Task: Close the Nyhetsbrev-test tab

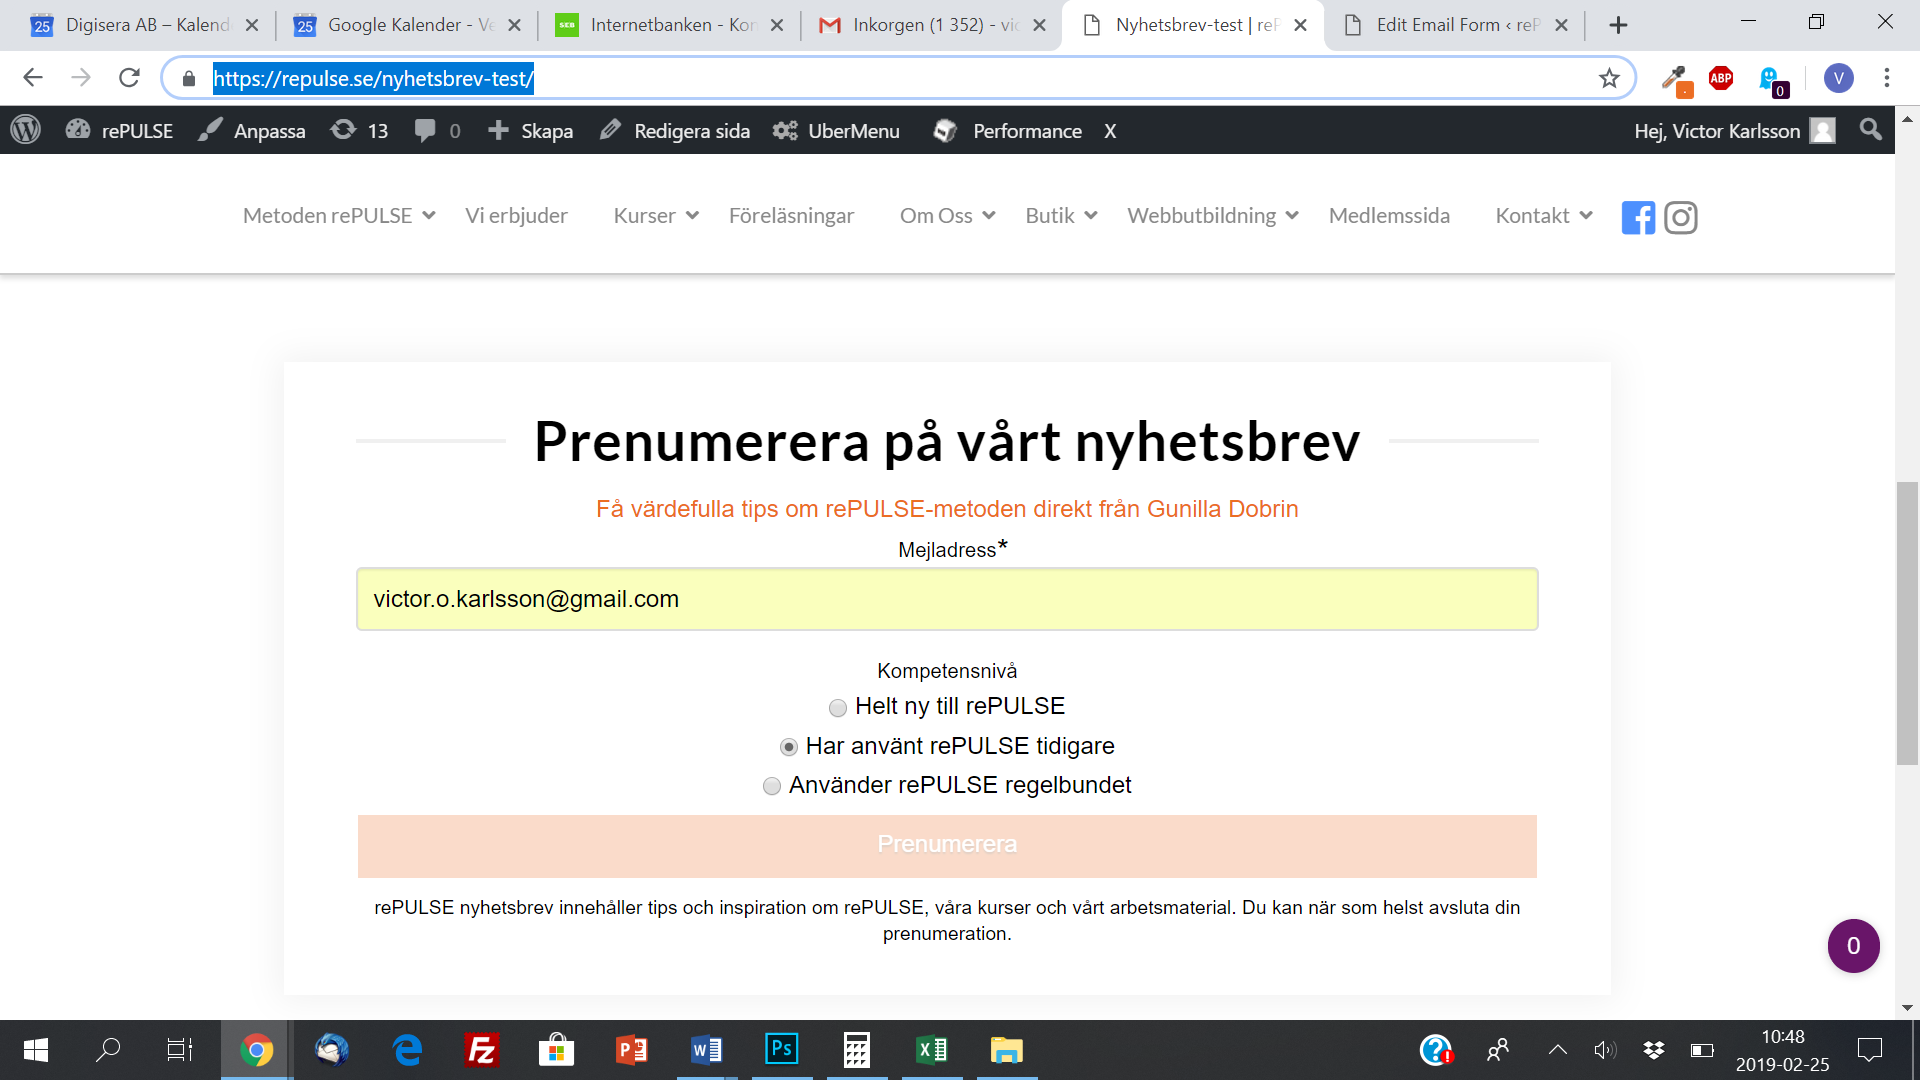Action: pyautogui.click(x=1300, y=25)
